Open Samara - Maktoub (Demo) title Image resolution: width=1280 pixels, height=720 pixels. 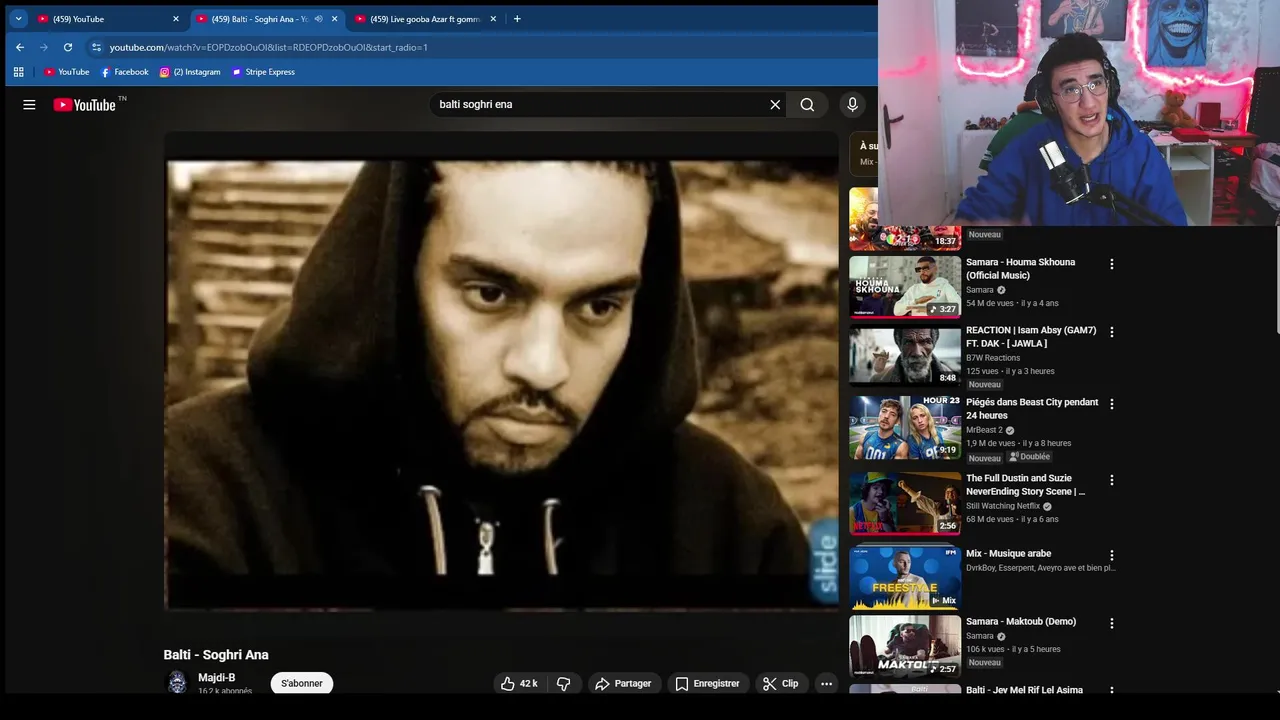(x=1021, y=622)
